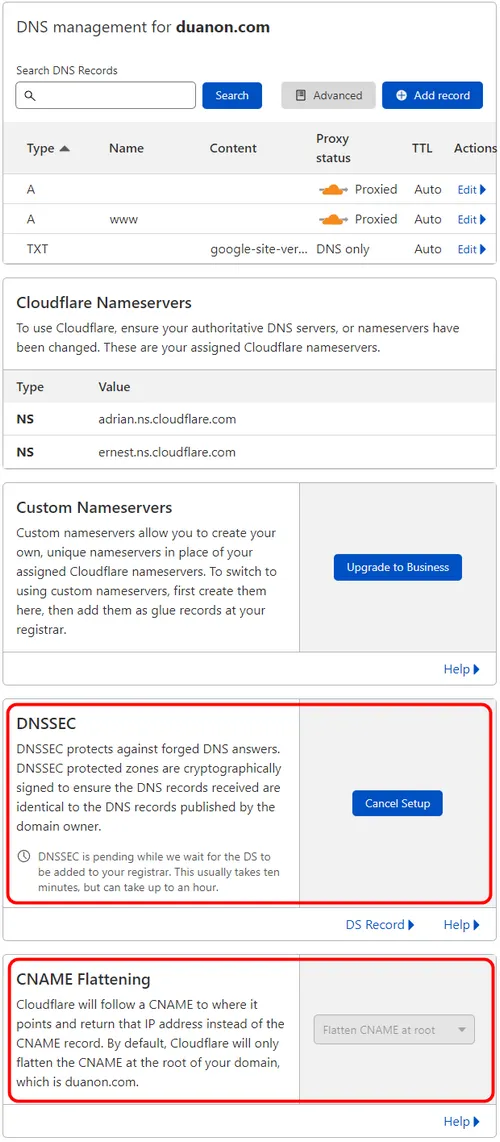Screen dimensions: 500x1142
Task: Click Upgrade to Business button
Action: point(398,567)
